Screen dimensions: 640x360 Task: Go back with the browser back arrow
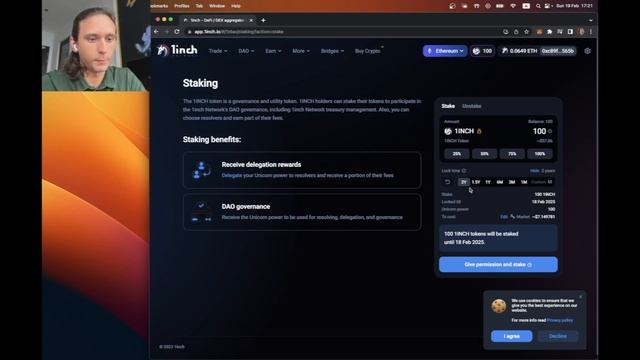pyautogui.click(x=156, y=31)
